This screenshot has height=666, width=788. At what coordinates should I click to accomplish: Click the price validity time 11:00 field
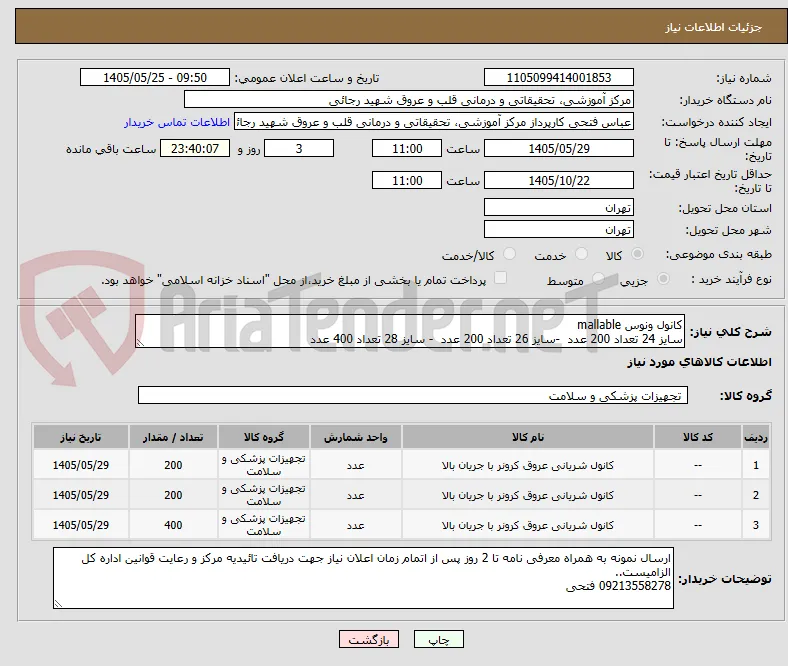tap(407, 180)
